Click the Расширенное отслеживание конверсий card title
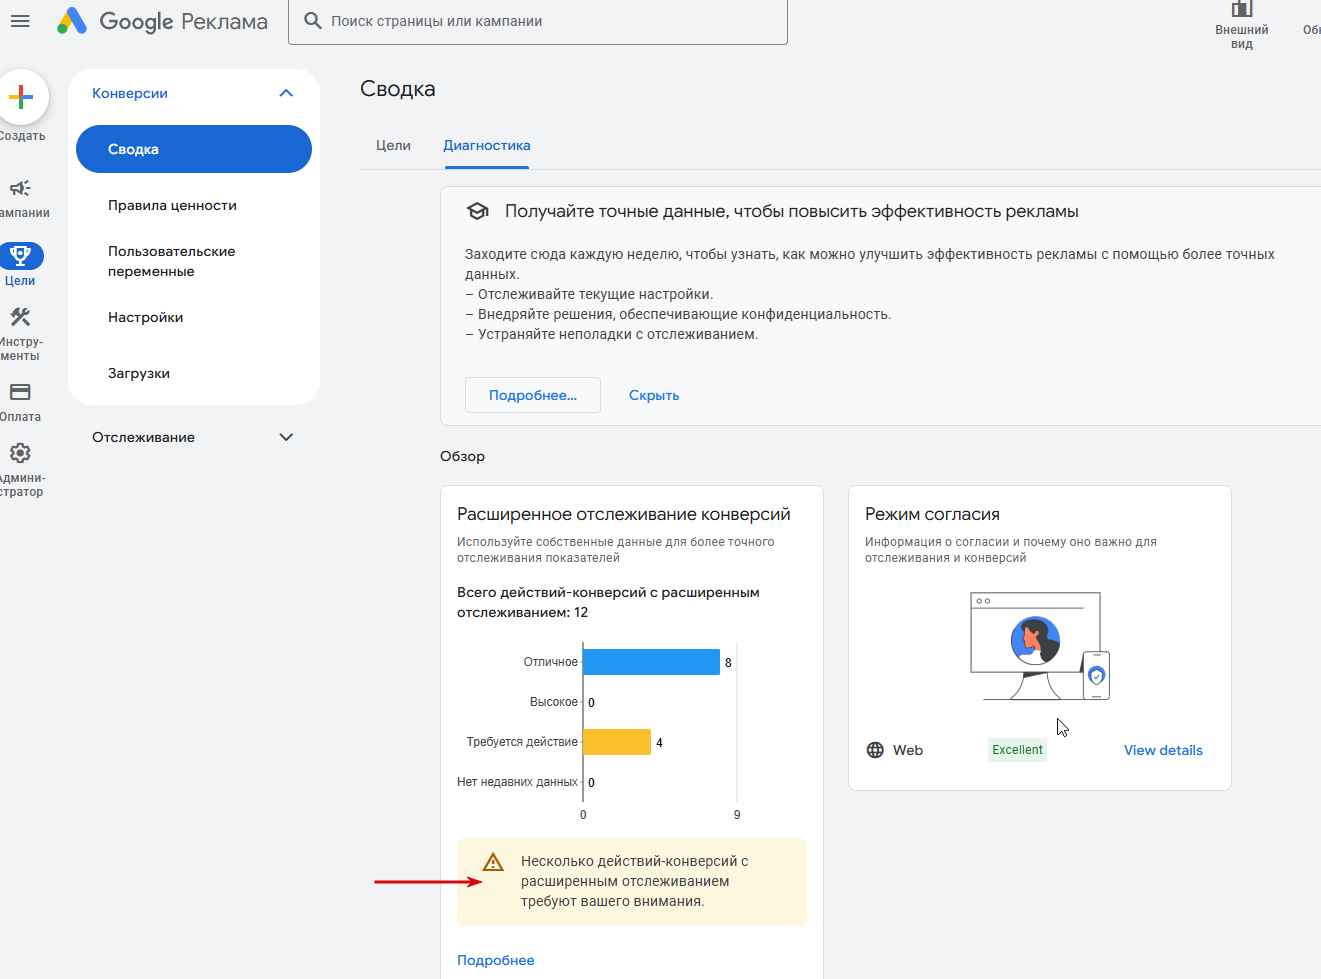Image resolution: width=1321 pixels, height=979 pixels. (624, 514)
